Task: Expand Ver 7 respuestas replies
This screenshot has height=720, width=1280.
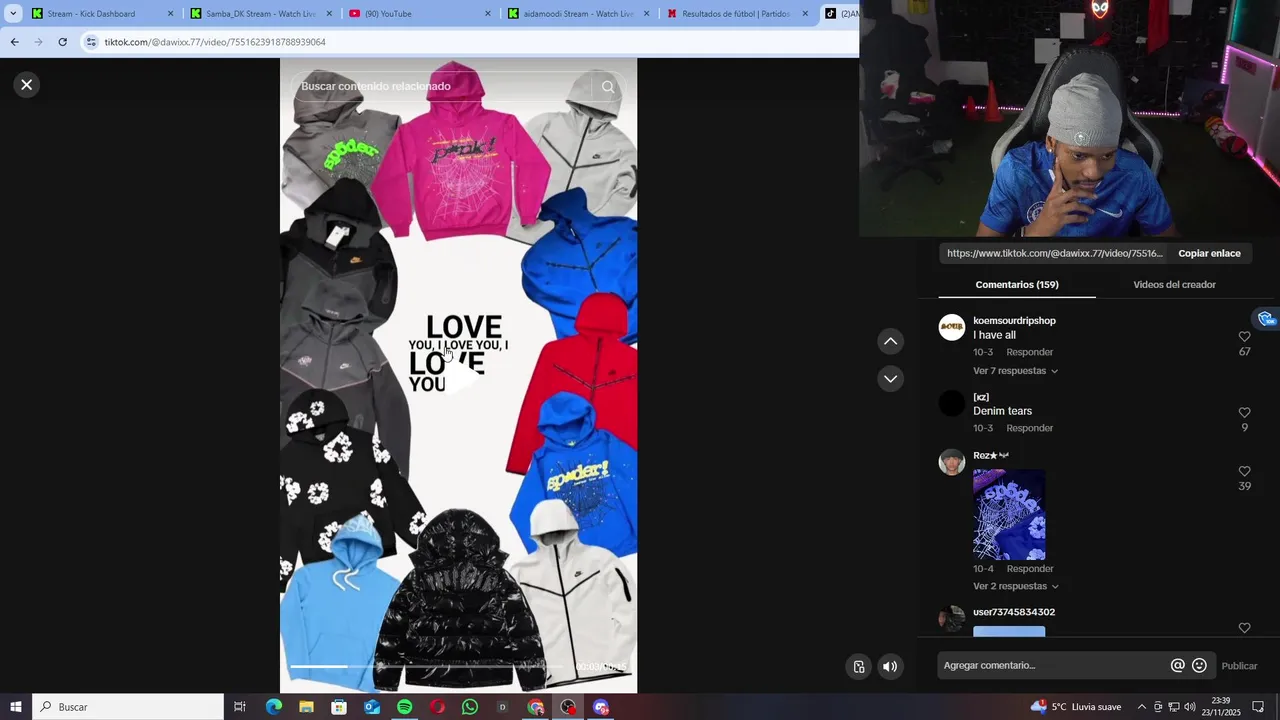Action: (1015, 371)
